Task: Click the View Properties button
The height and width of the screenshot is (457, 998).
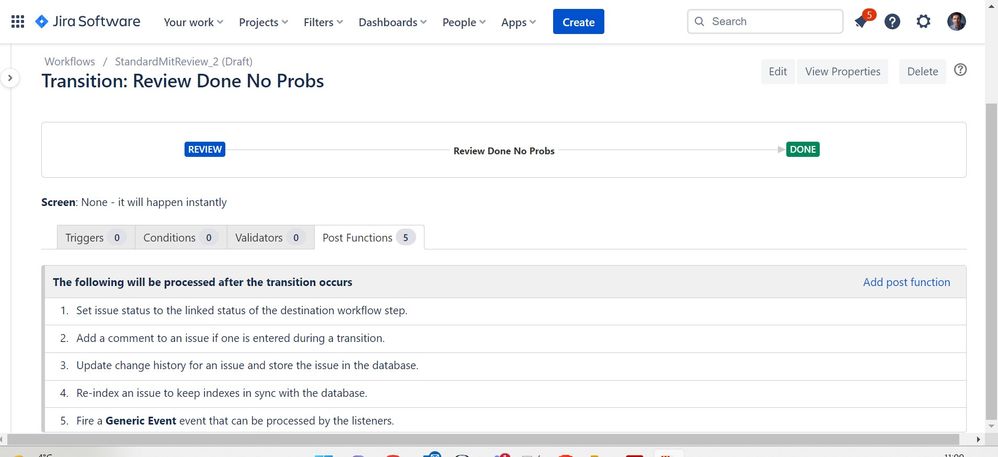Action: point(843,71)
